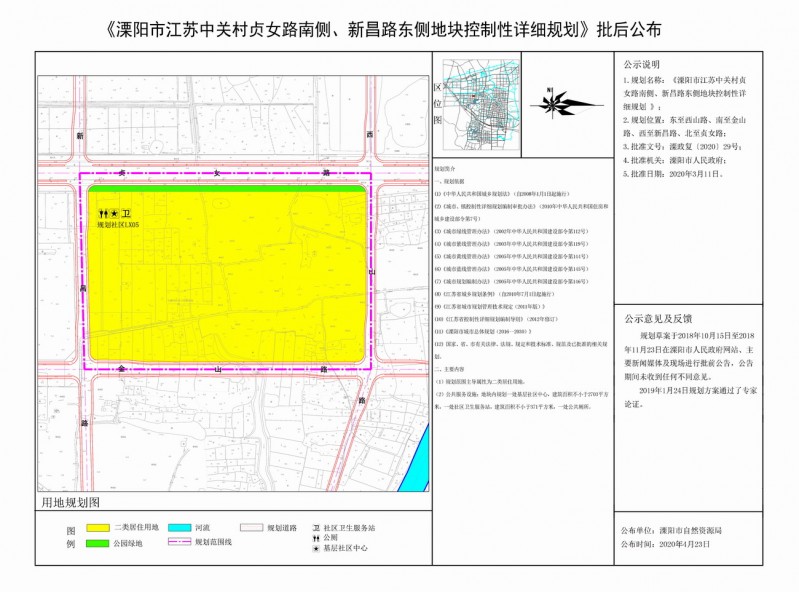Viewport: 799px width, 592px height.
Task: Click the public toilet icon on the map
Action: tap(103, 214)
